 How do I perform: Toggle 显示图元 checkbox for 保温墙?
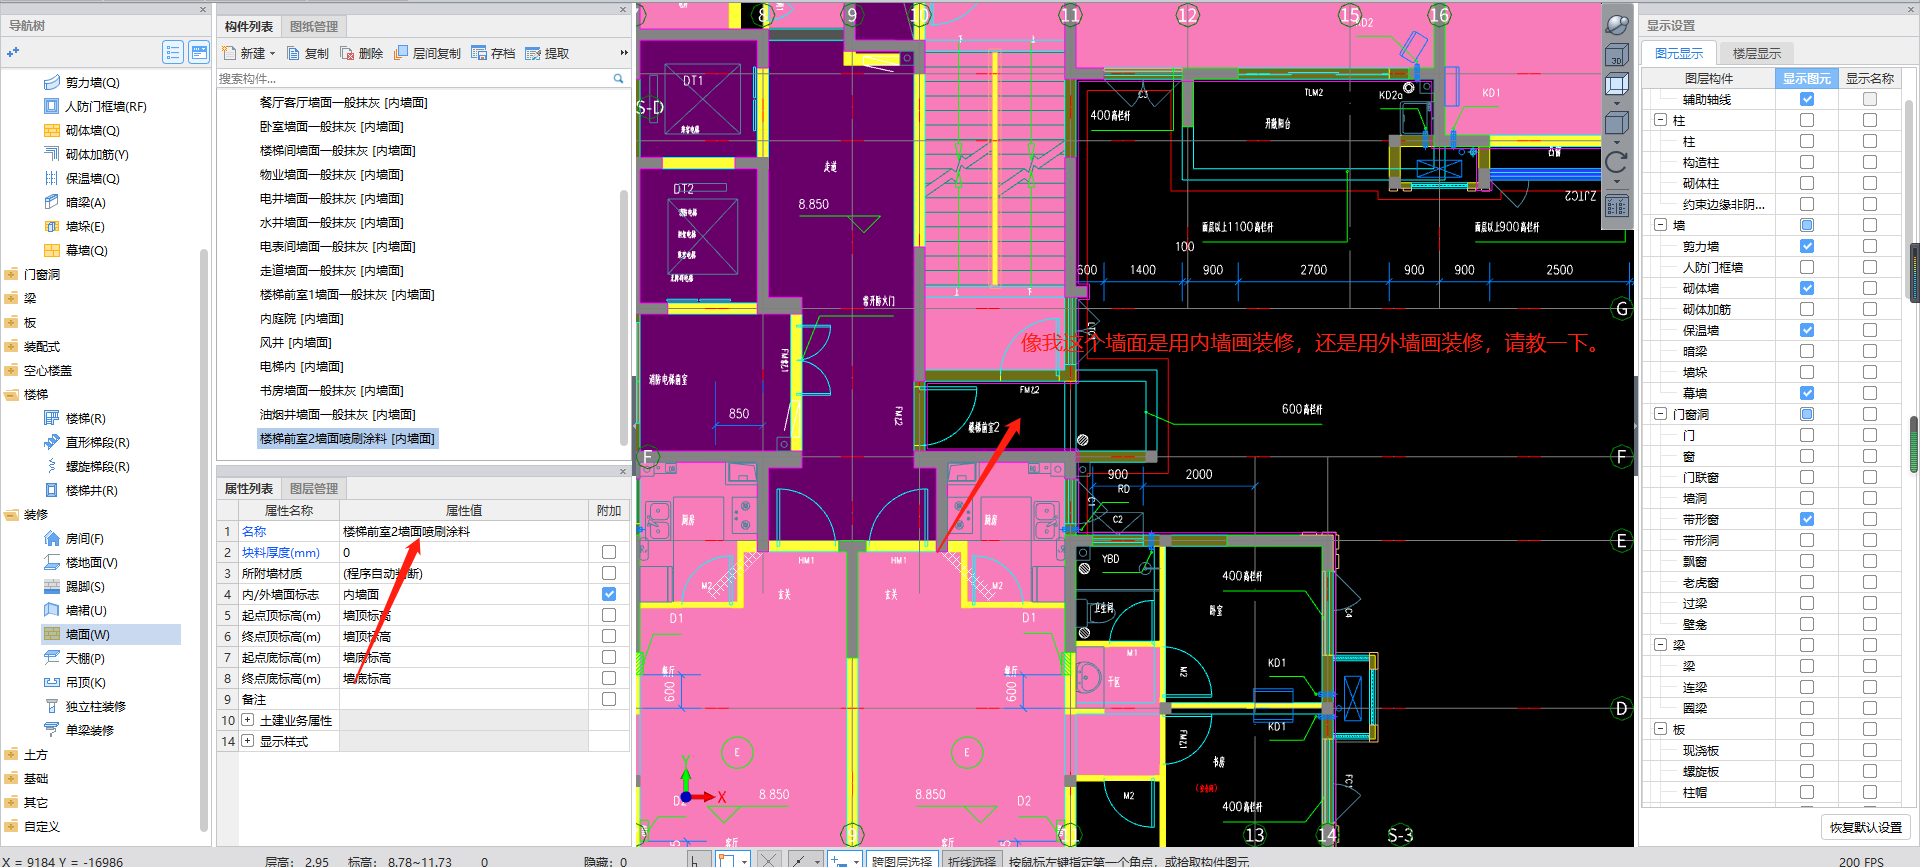(x=1807, y=330)
